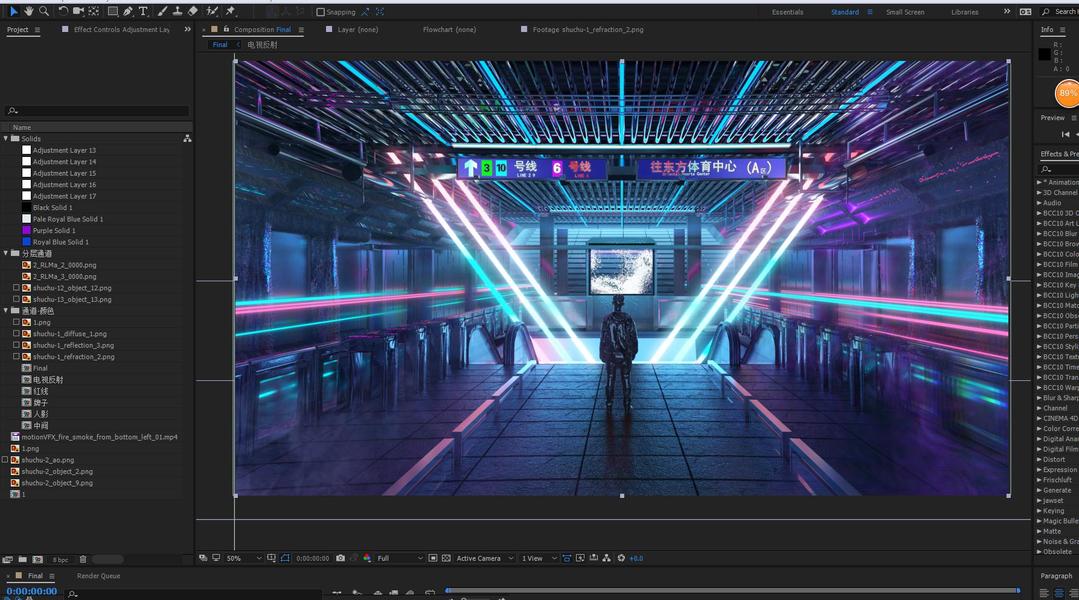Image resolution: width=1079 pixels, height=600 pixels.
Task: Select the Unified Camera tool
Action: tap(78, 11)
